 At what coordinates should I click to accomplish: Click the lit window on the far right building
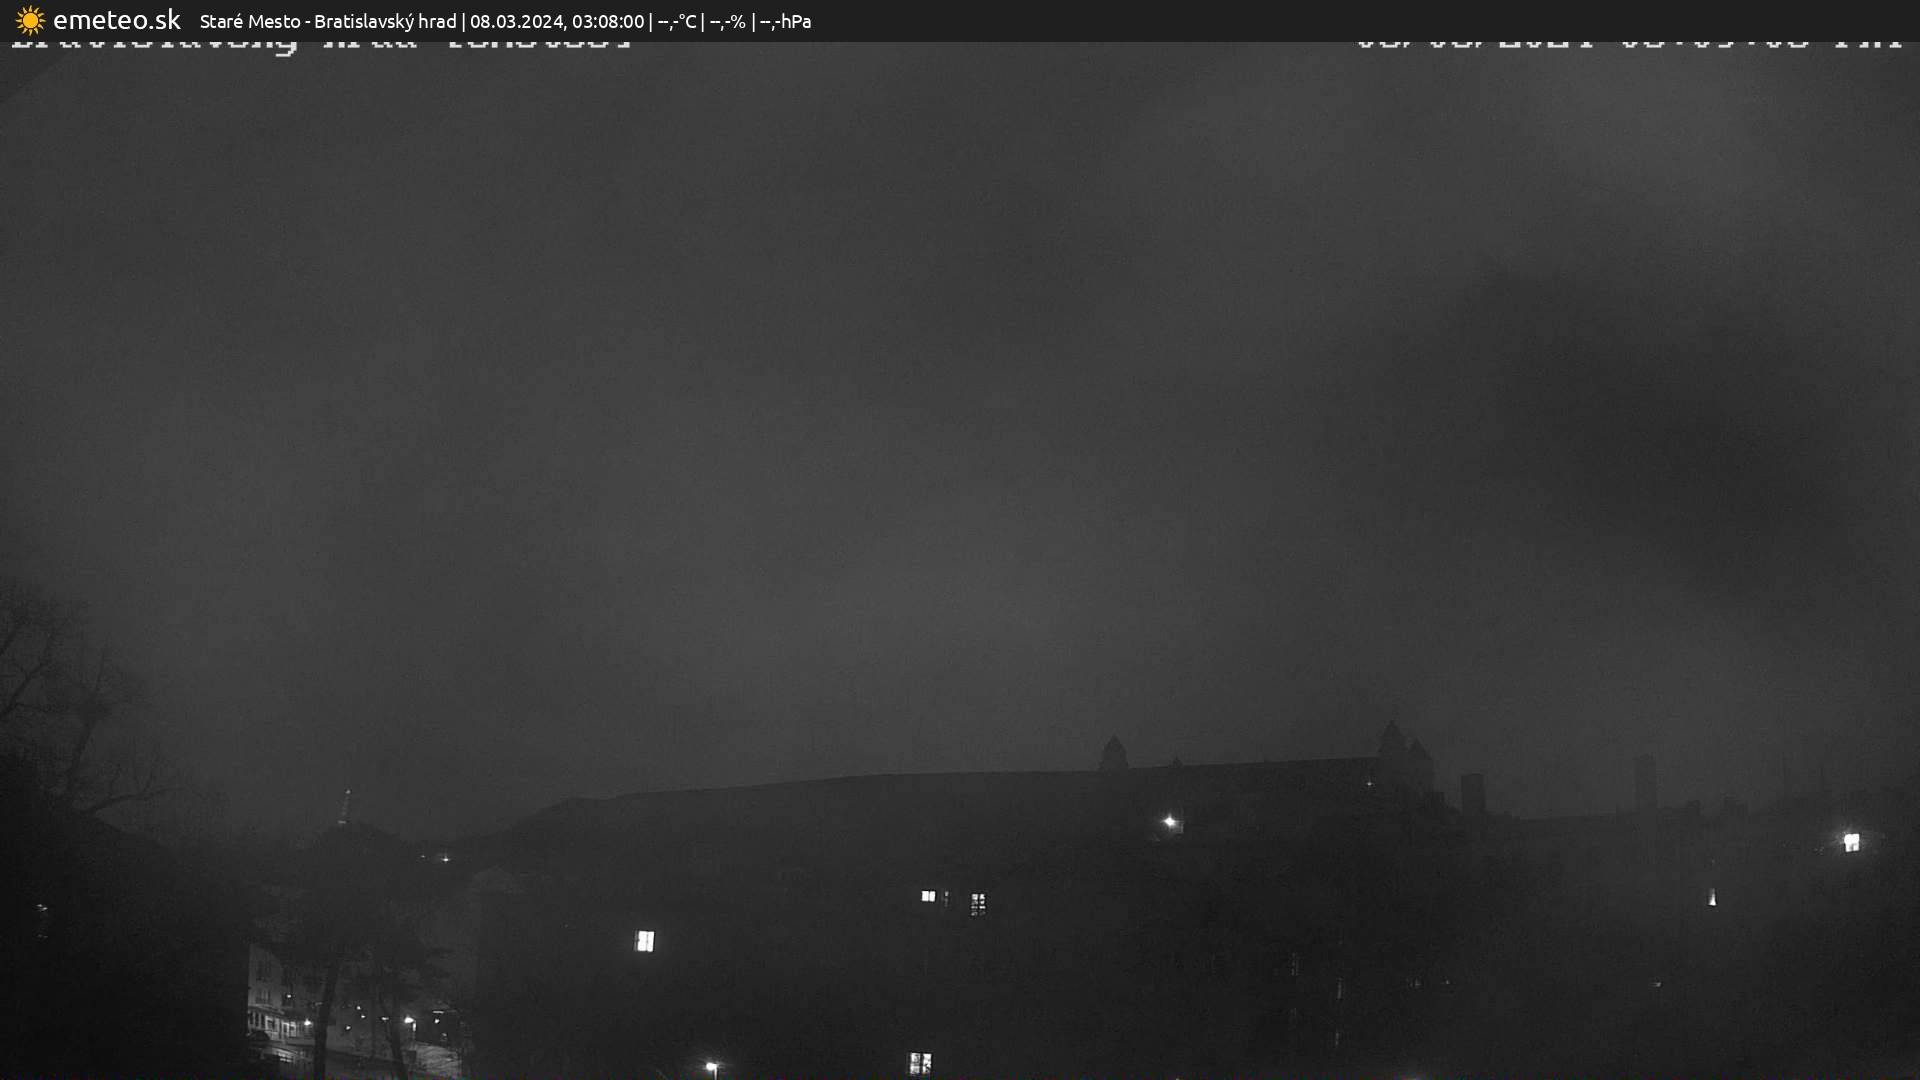coord(1851,842)
